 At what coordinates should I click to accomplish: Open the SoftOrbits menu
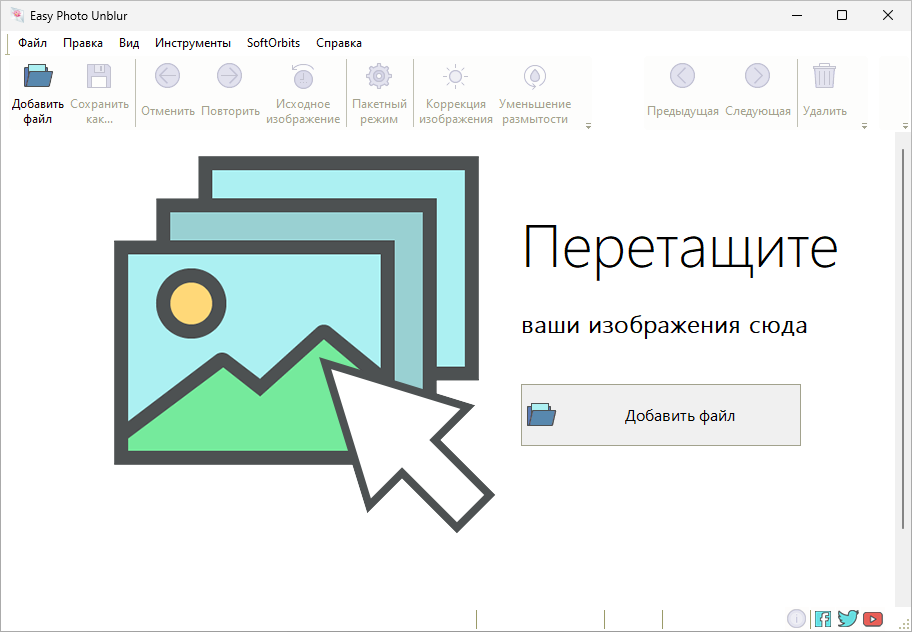coord(273,43)
